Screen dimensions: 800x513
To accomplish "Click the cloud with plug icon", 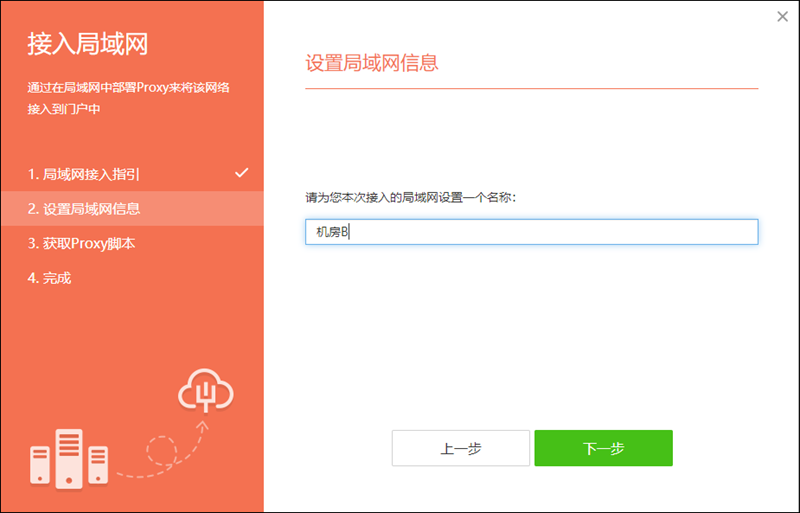I will (x=206, y=393).
